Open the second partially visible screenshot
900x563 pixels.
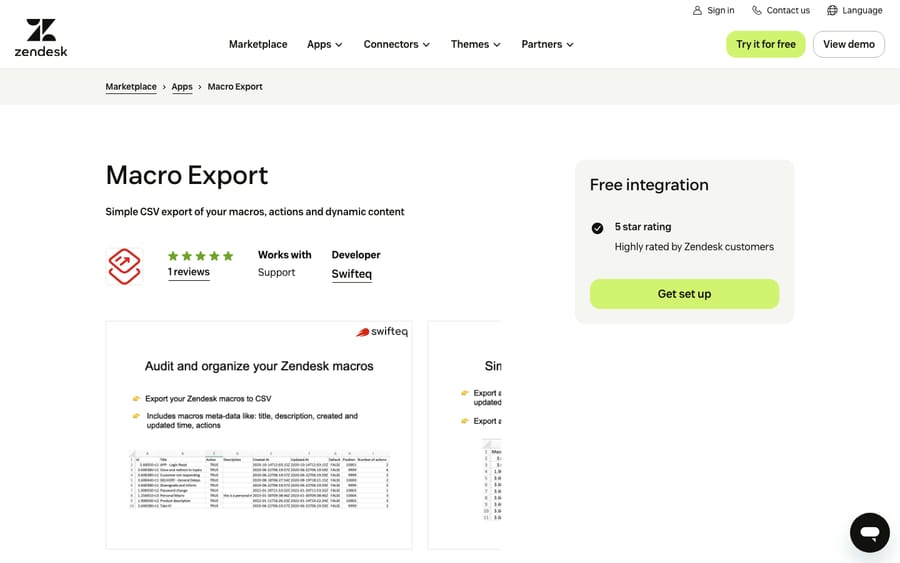pyautogui.click(x=464, y=435)
